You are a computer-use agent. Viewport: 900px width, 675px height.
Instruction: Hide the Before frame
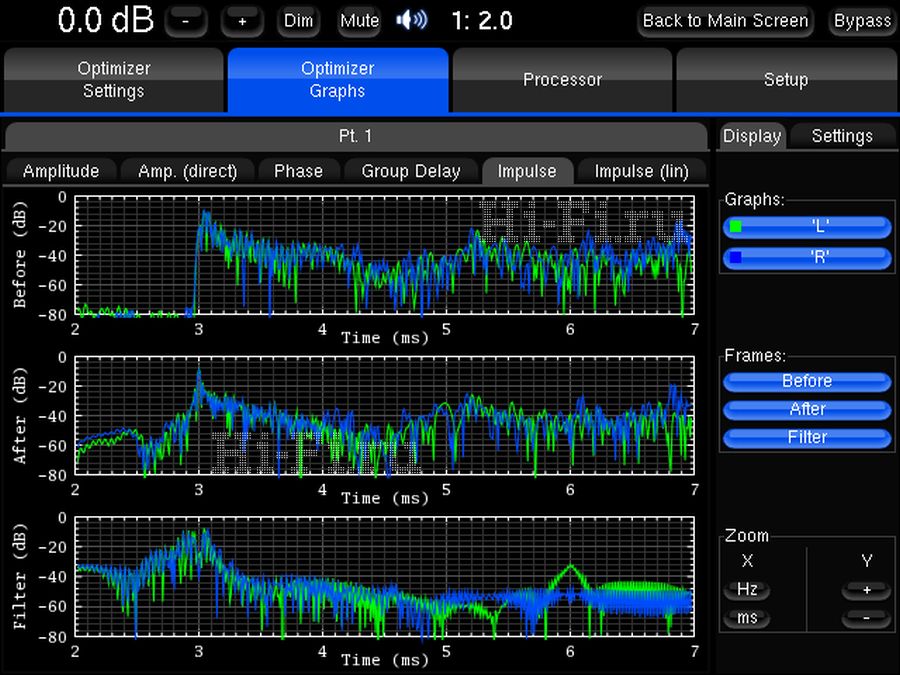807,381
